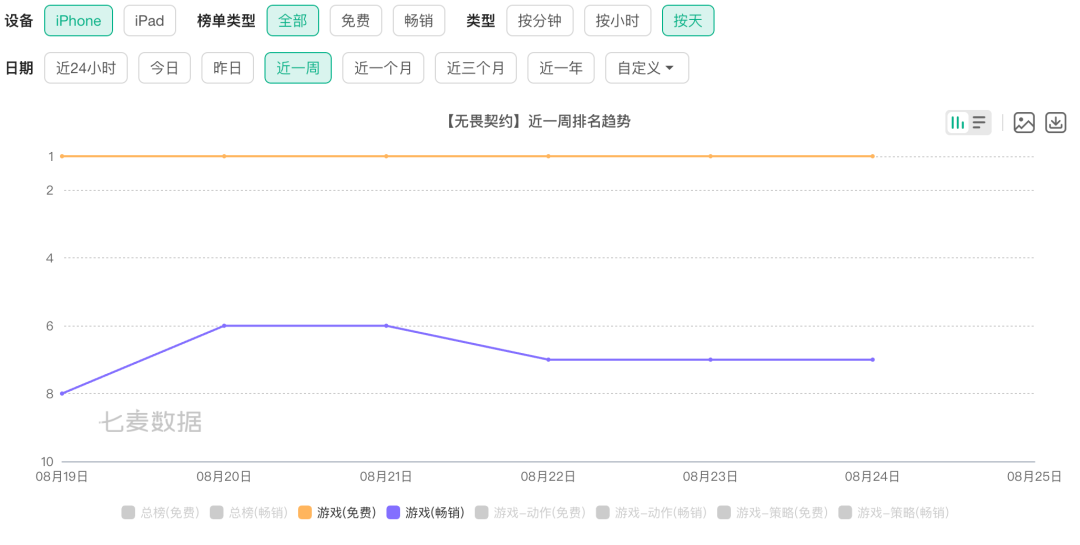This screenshot has width=1080, height=545.
Task: Show 游戏-动作(畅销) legend series
Action: pos(651,513)
